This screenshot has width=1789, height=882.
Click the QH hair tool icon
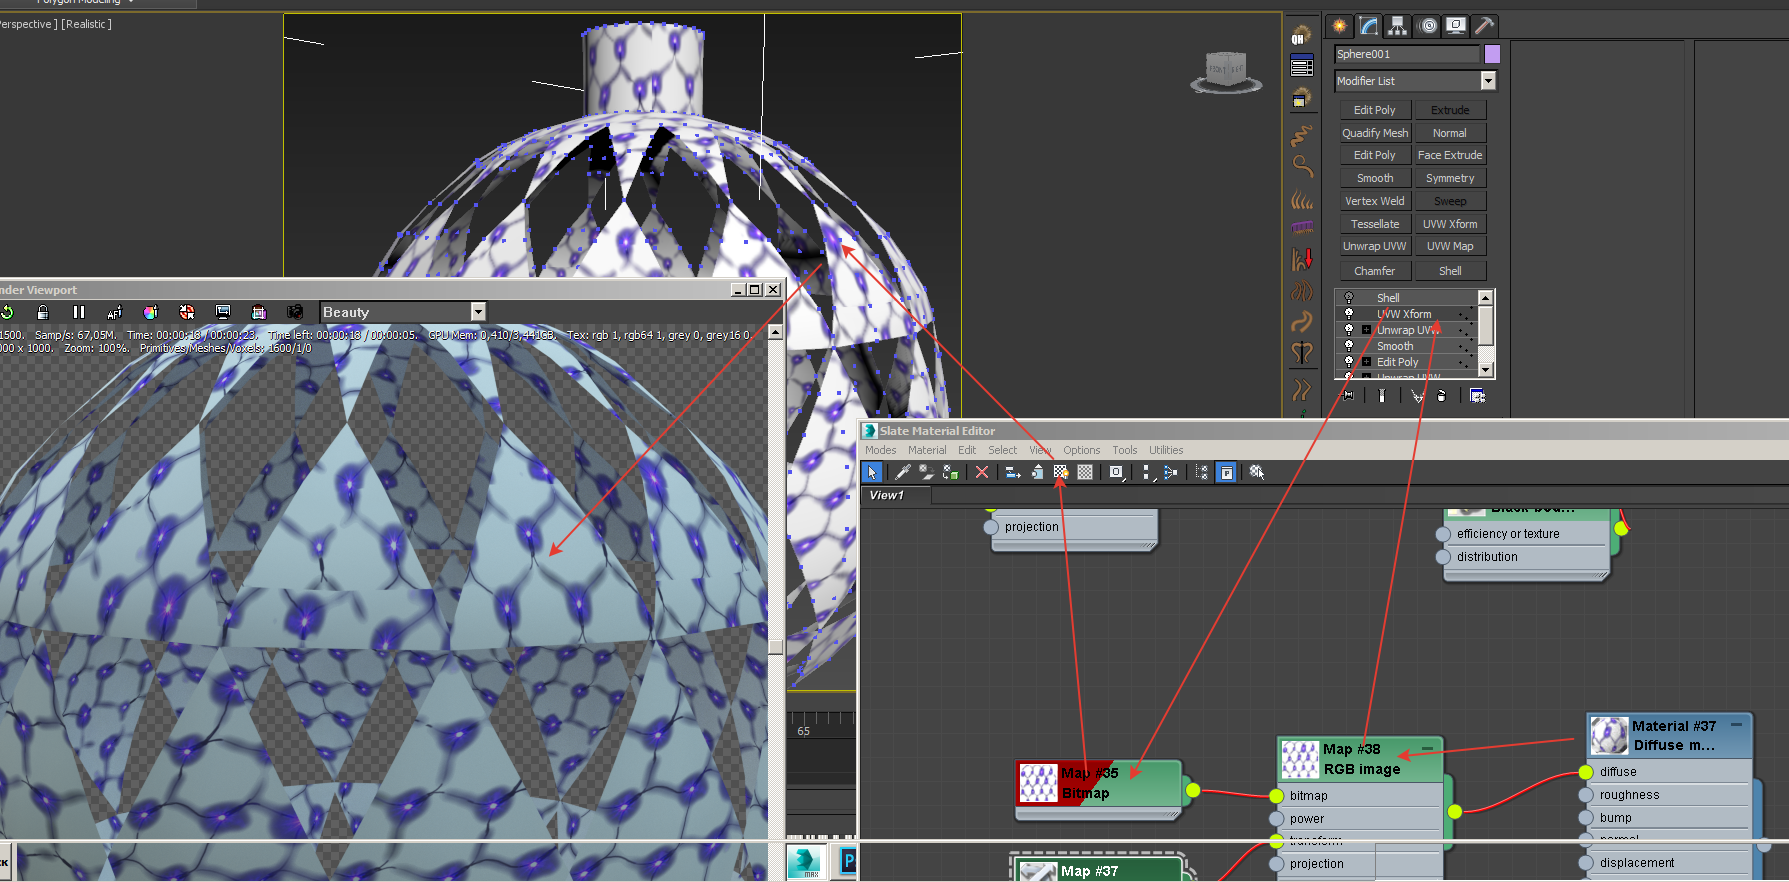(x=1301, y=36)
